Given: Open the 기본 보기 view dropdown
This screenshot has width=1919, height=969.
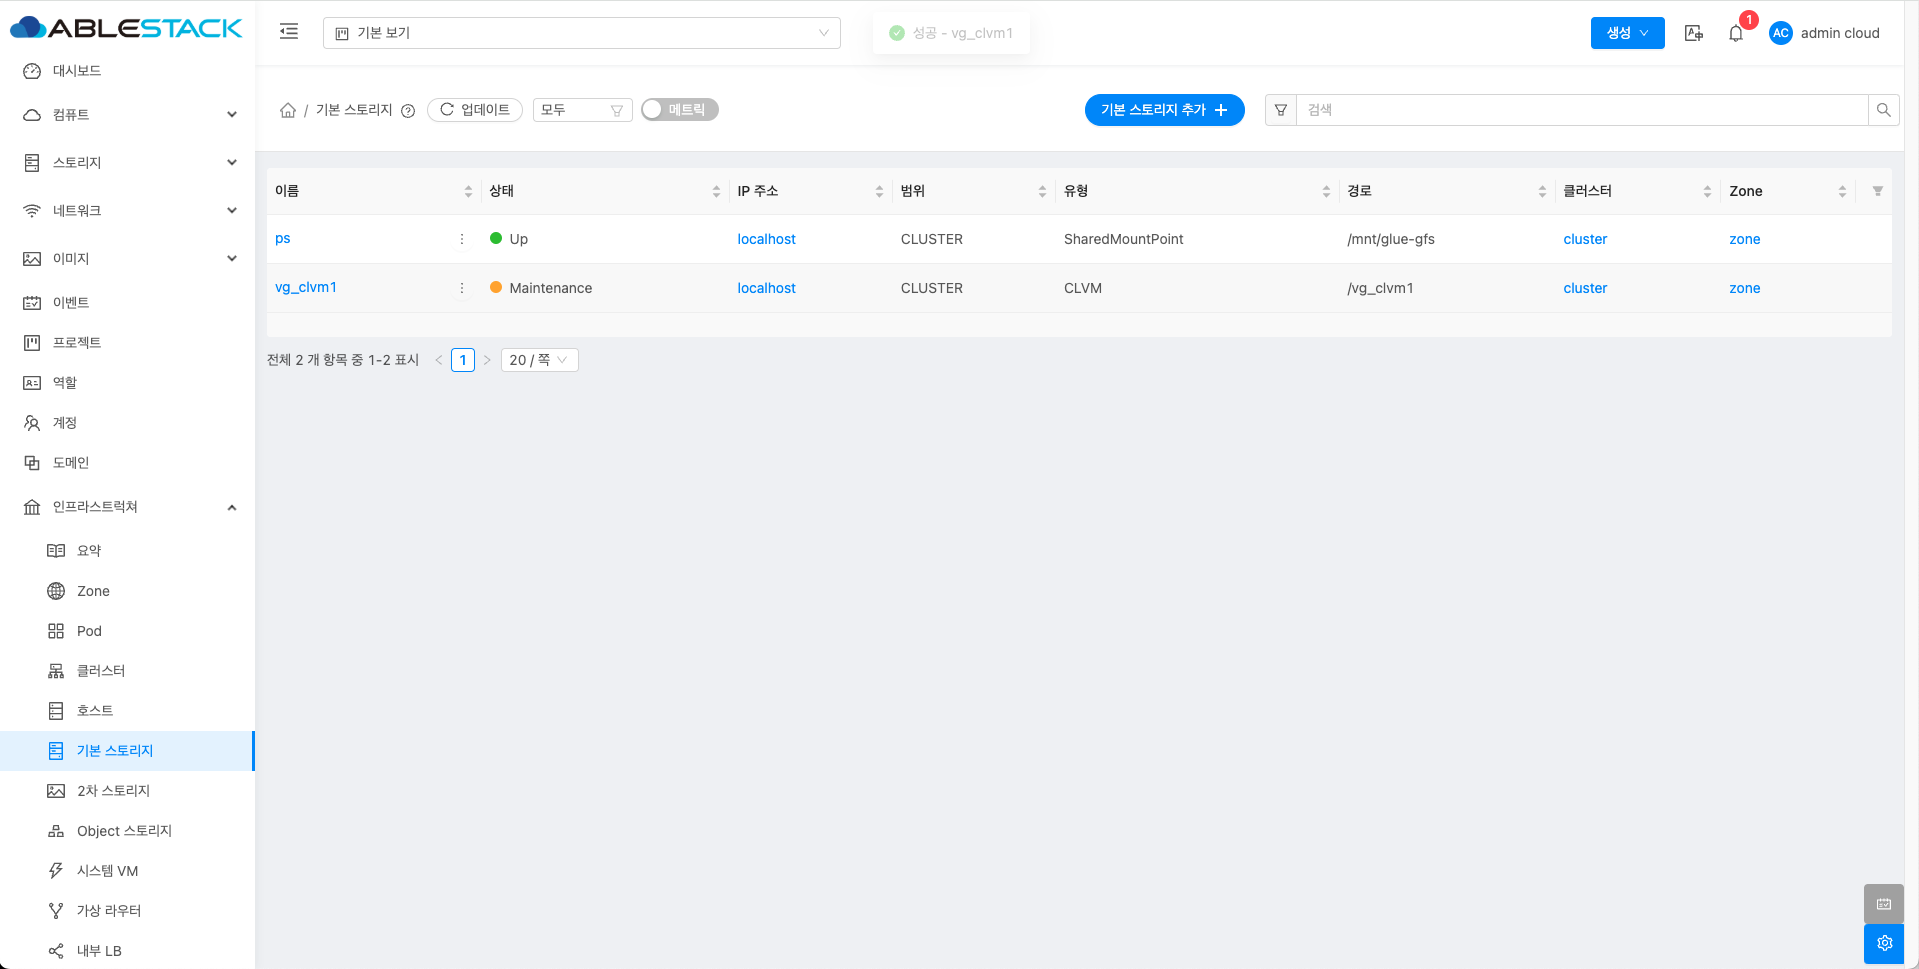Looking at the screenshot, I should coord(581,33).
